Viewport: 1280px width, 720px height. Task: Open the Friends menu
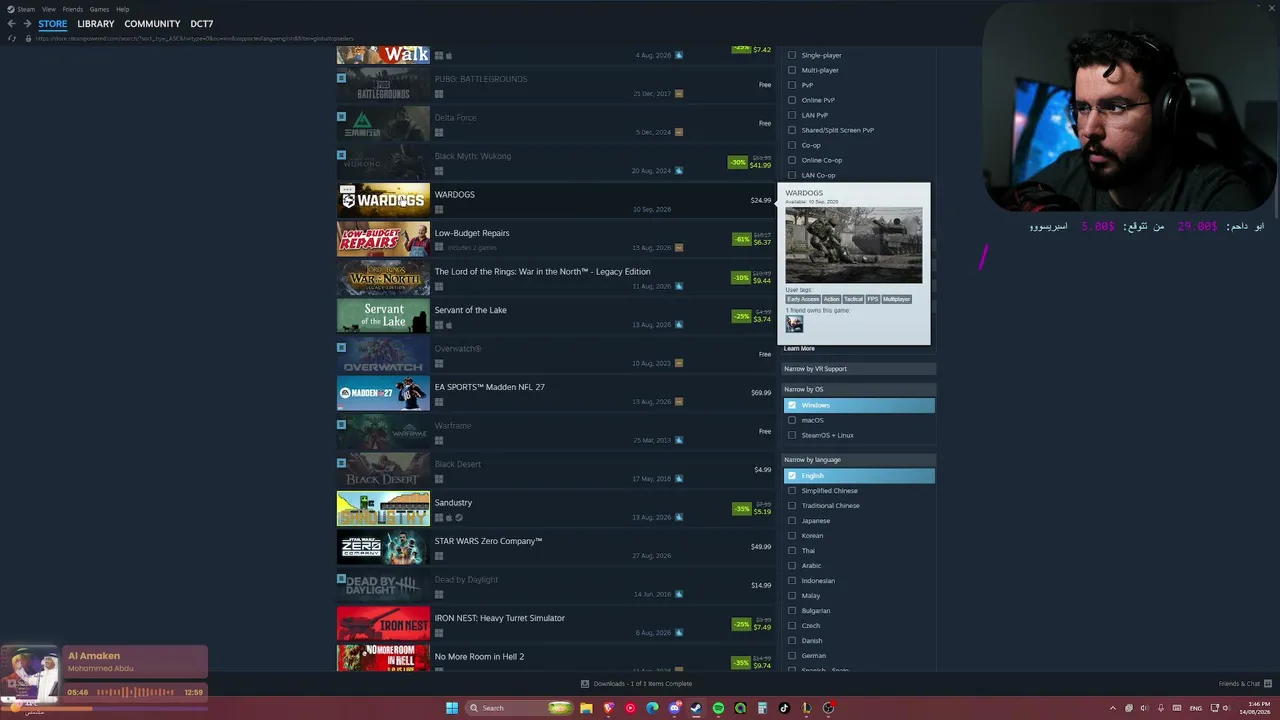(73, 9)
